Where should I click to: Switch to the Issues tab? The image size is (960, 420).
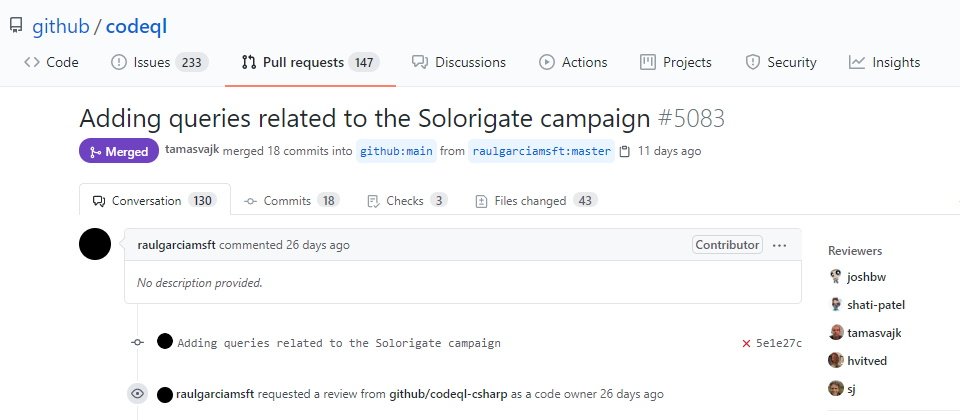coord(160,62)
